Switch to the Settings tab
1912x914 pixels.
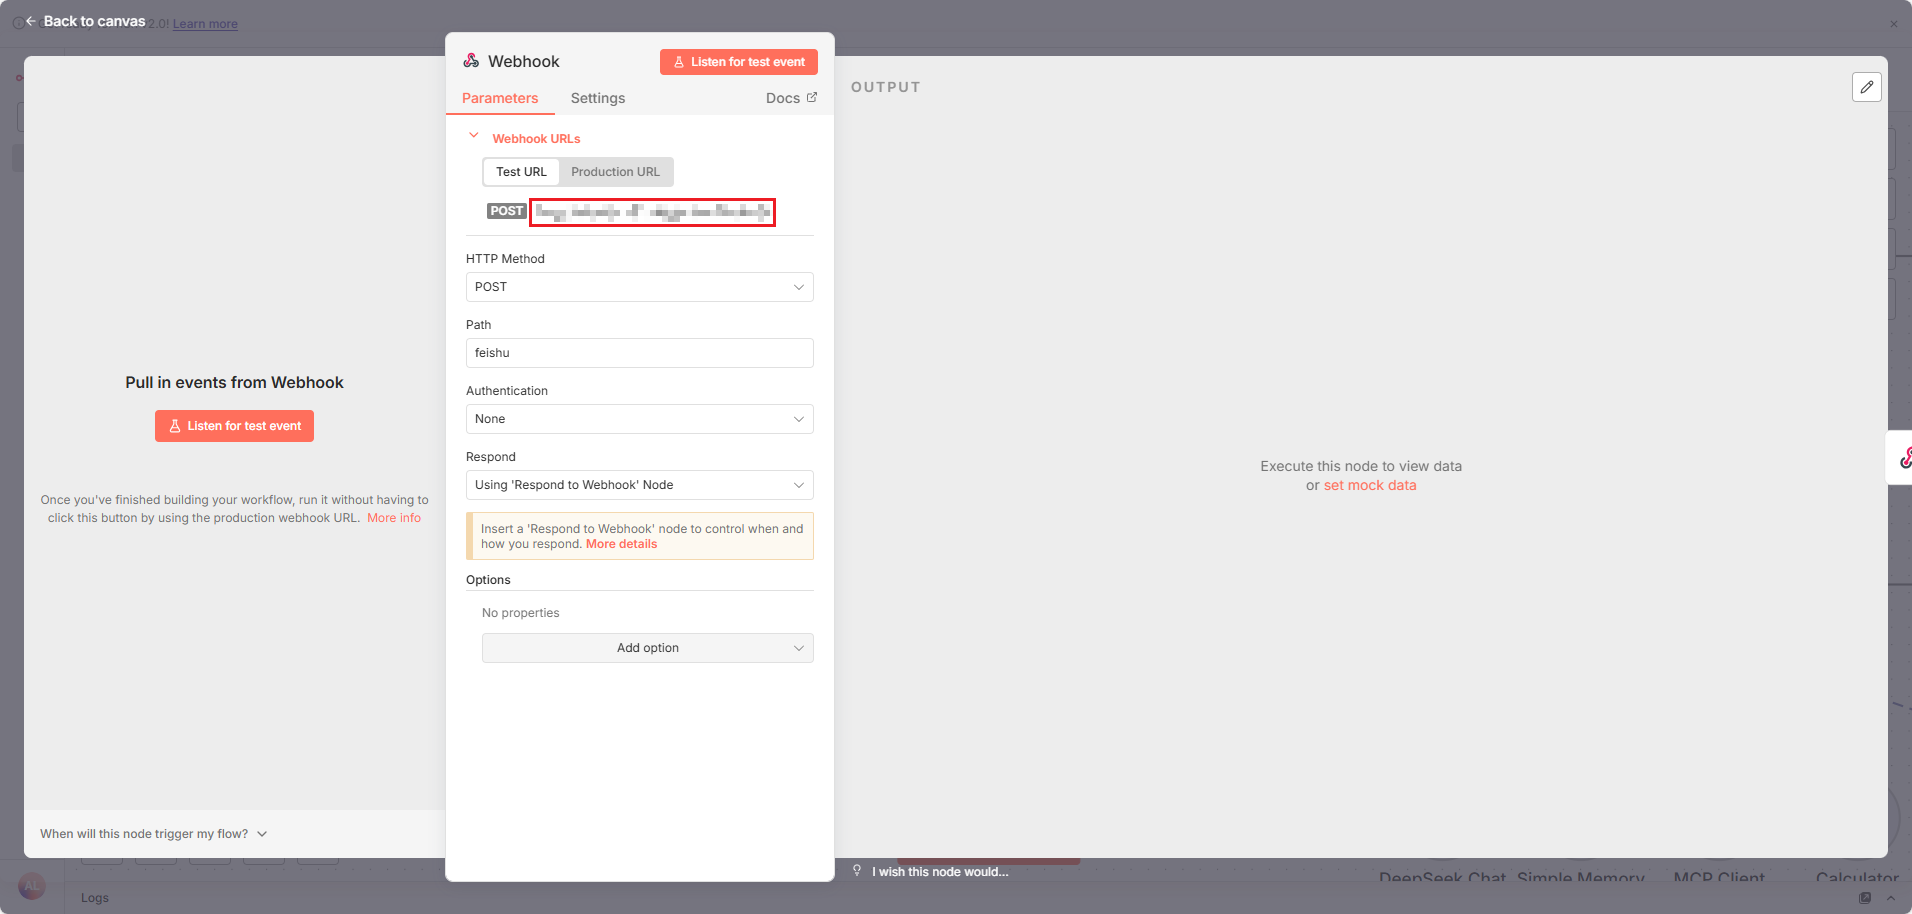pyautogui.click(x=597, y=98)
